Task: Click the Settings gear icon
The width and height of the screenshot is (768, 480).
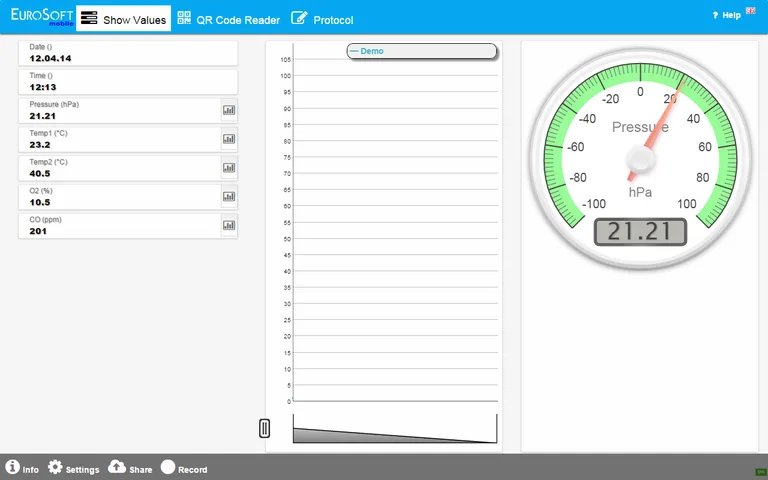Action: (55, 467)
